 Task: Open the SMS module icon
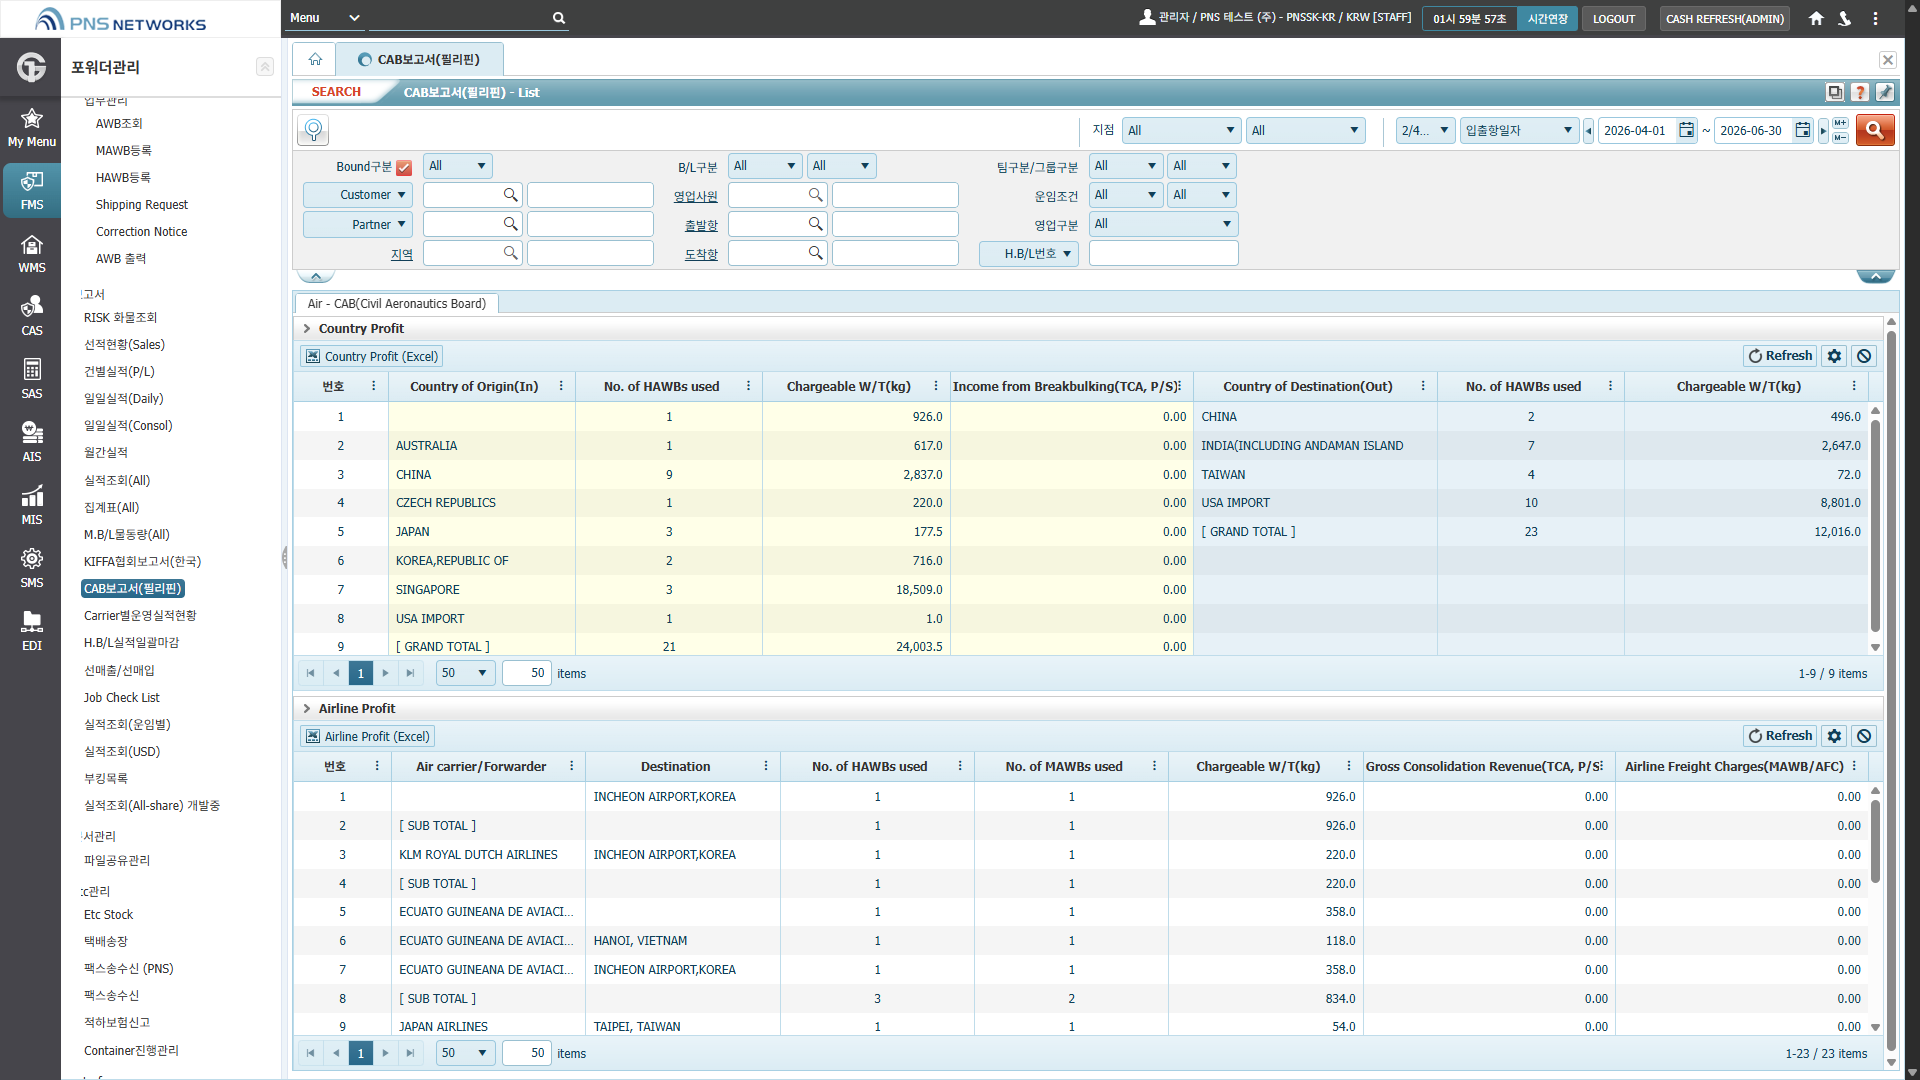click(31, 568)
